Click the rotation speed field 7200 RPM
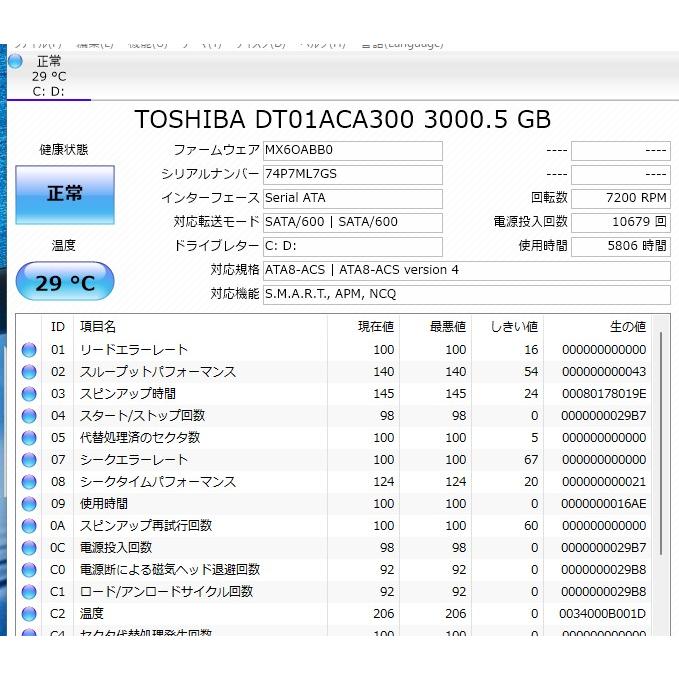 (621, 198)
